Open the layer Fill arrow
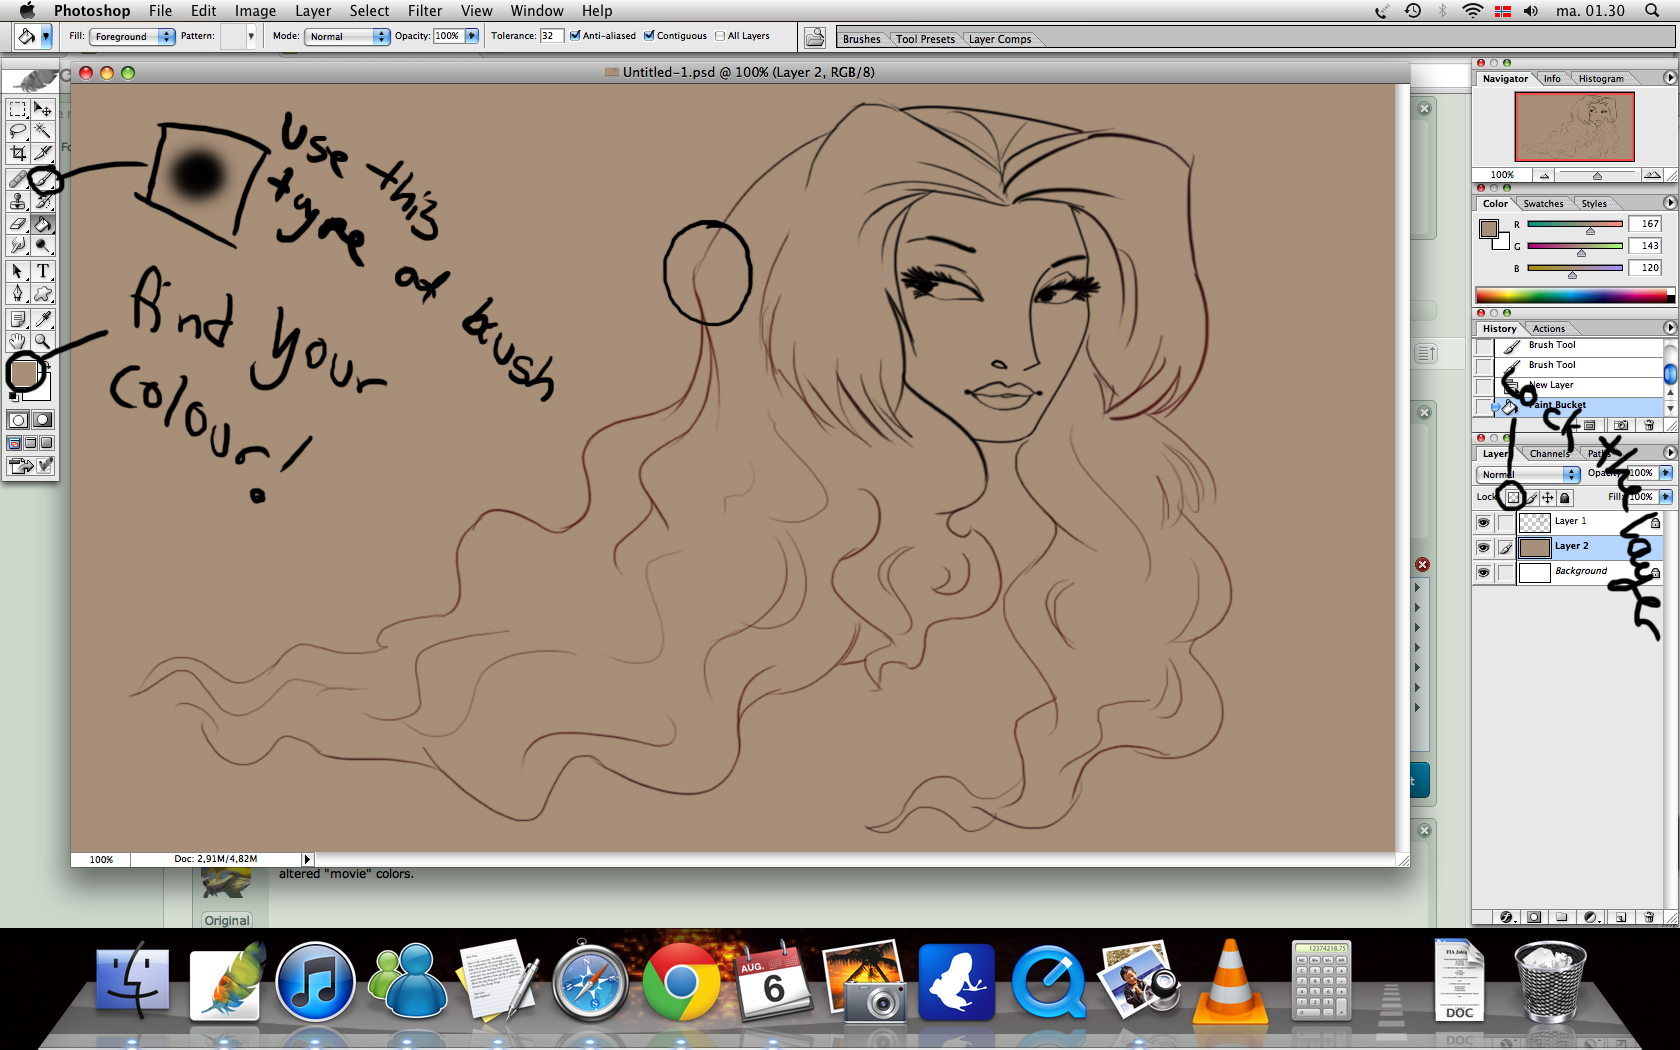The image size is (1680, 1050). (1666, 496)
